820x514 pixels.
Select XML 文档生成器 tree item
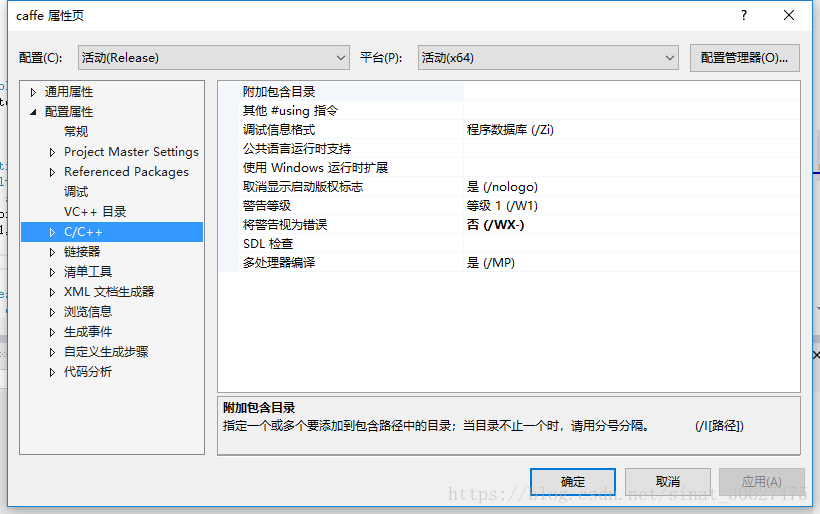coord(109,292)
